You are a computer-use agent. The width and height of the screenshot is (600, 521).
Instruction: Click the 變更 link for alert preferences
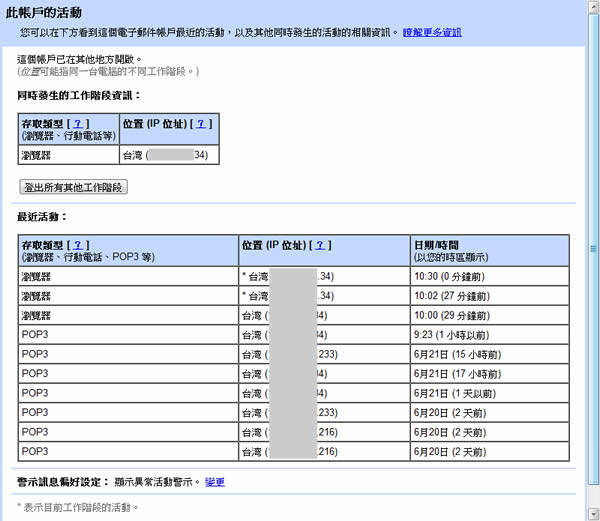(x=215, y=482)
